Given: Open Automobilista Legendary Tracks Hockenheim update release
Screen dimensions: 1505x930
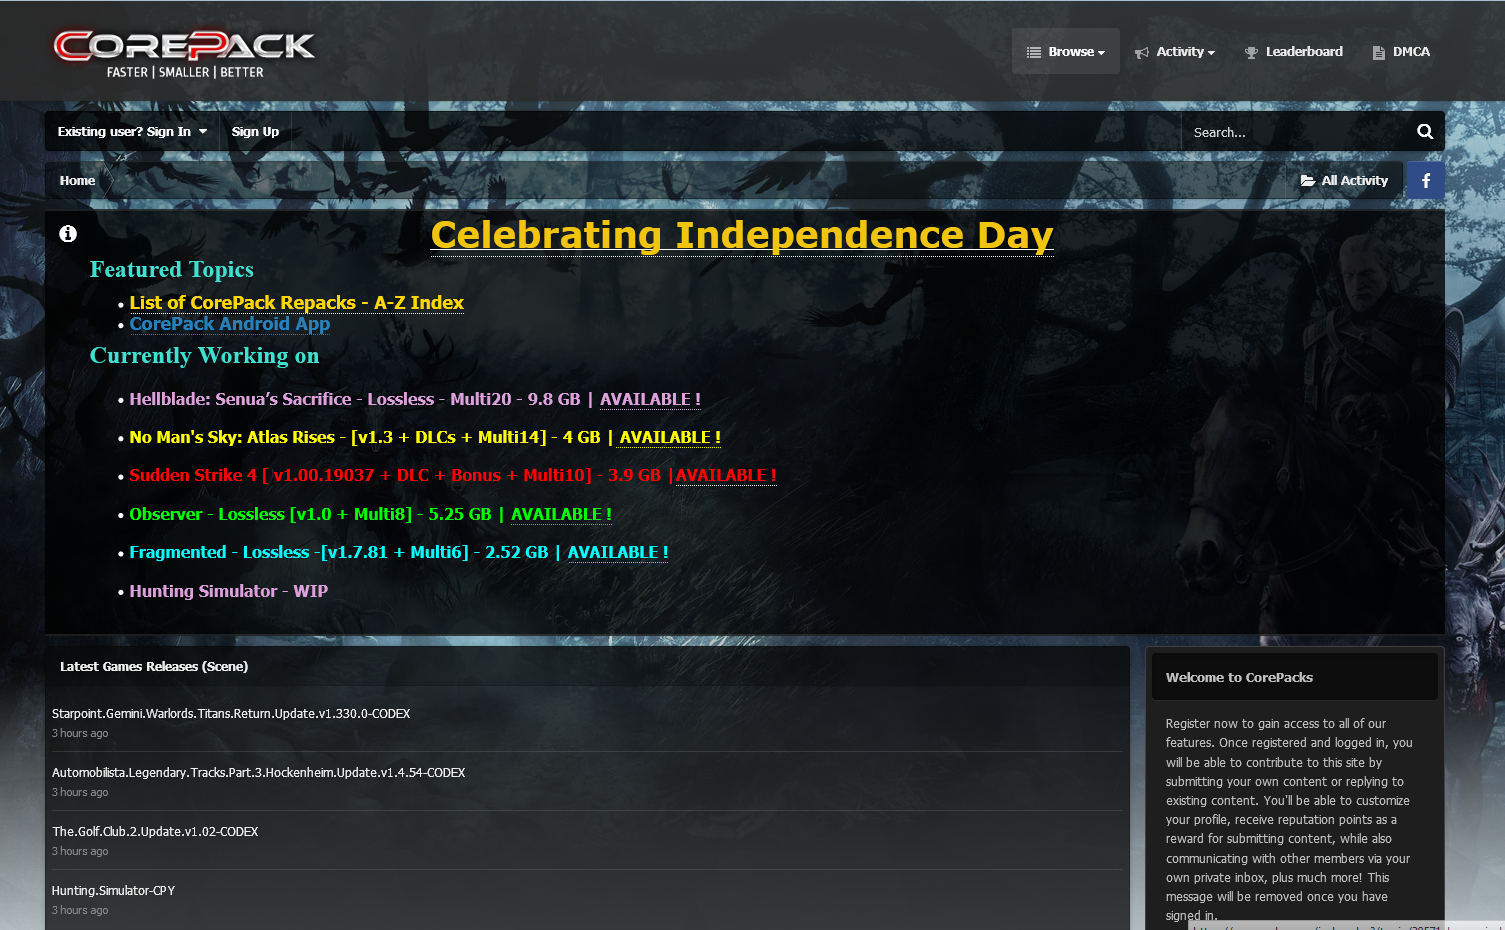Looking at the screenshot, I should [258, 773].
